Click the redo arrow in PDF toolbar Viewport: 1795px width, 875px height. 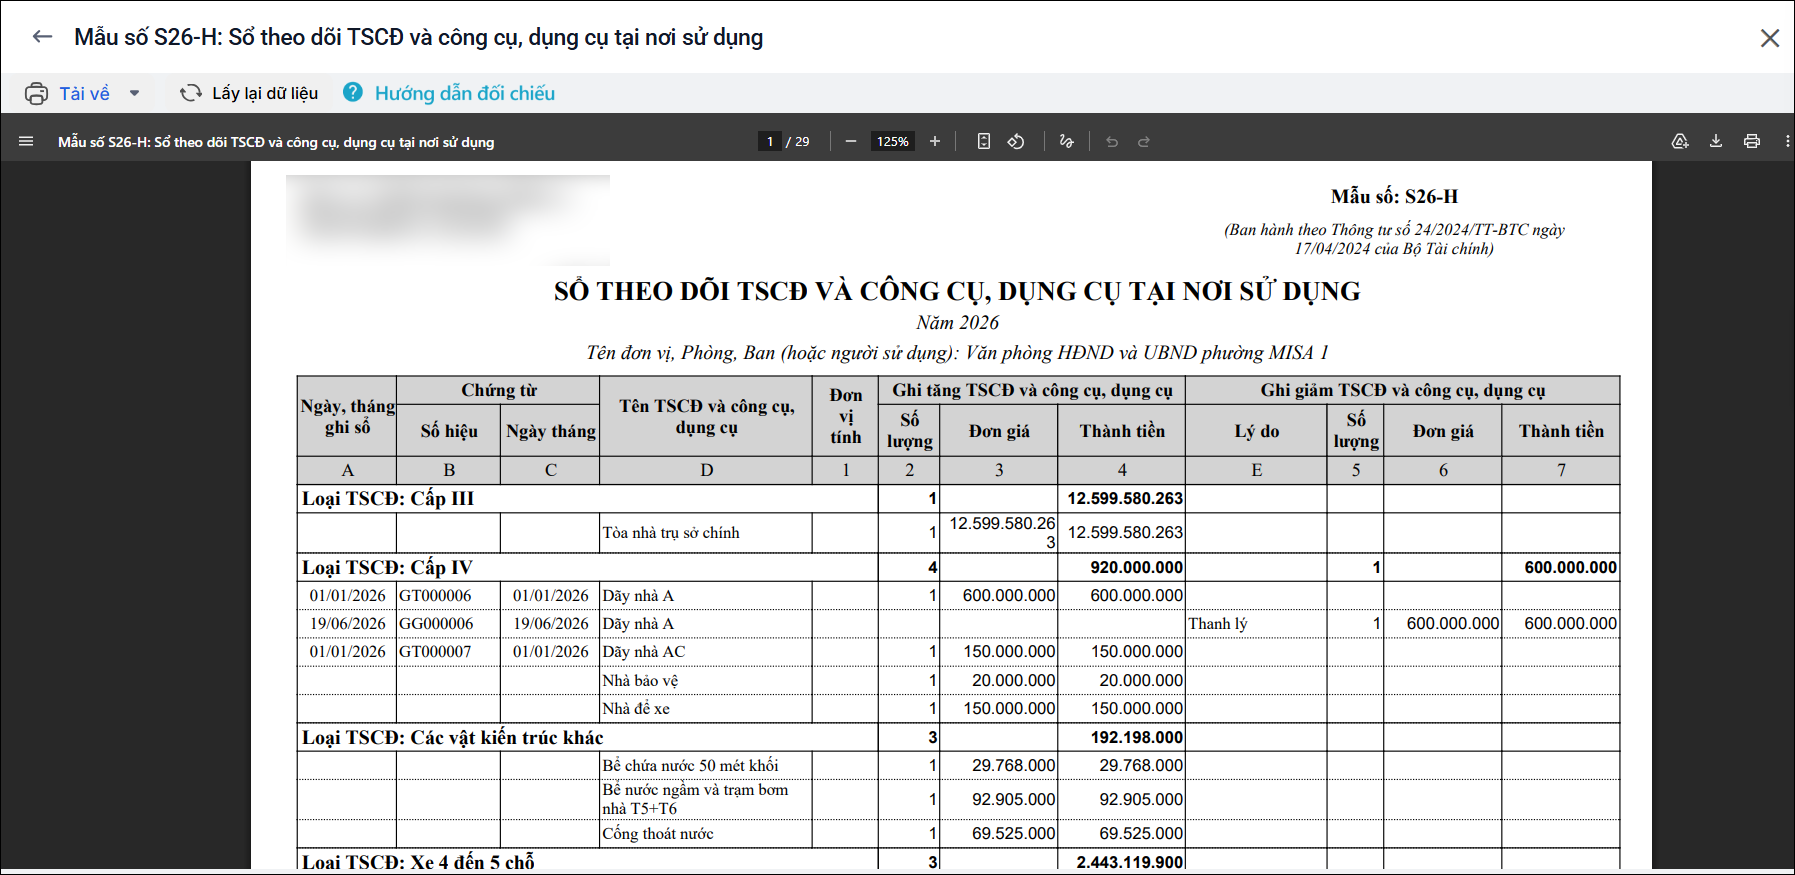click(1144, 142)
